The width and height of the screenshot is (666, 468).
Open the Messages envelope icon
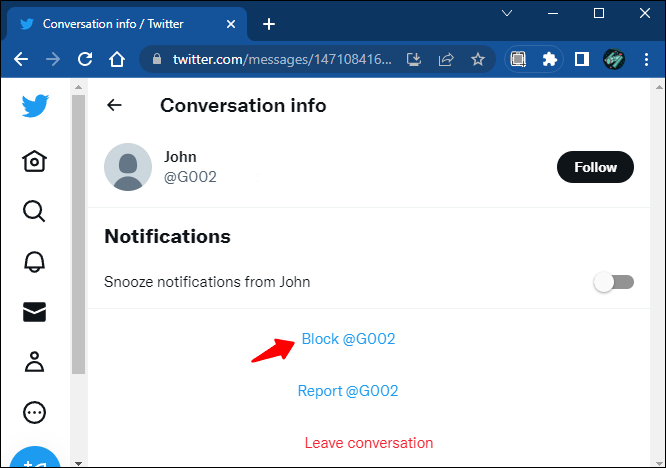(x=34, y=312)
